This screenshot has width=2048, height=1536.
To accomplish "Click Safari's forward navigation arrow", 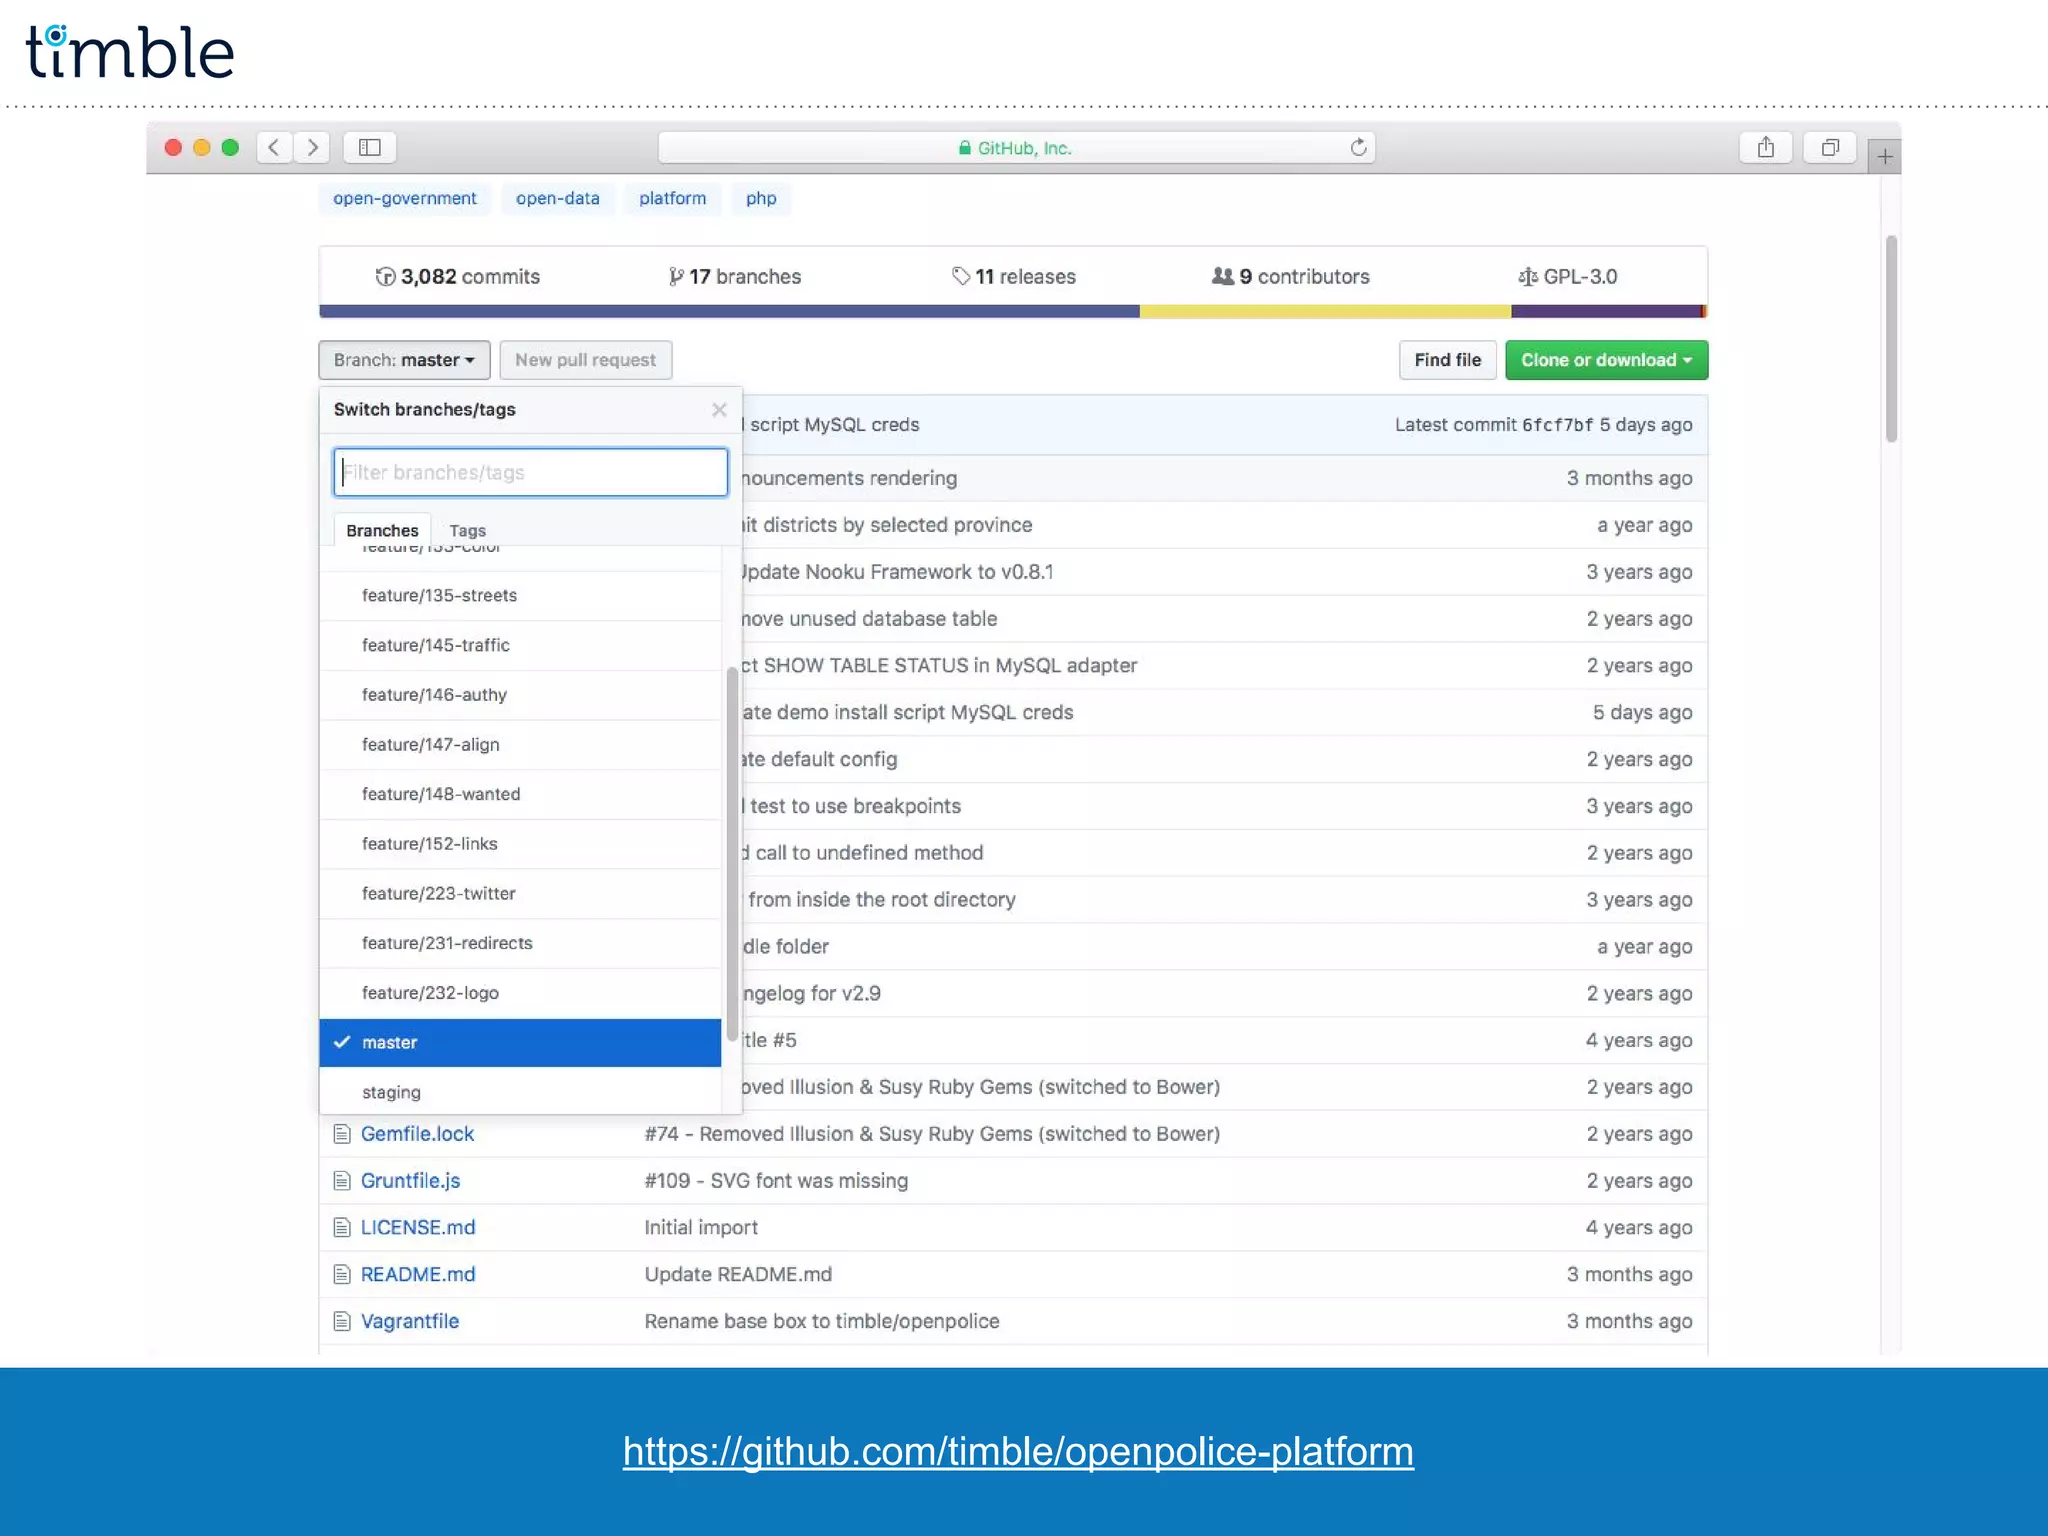I will click(x=313, y=148).
